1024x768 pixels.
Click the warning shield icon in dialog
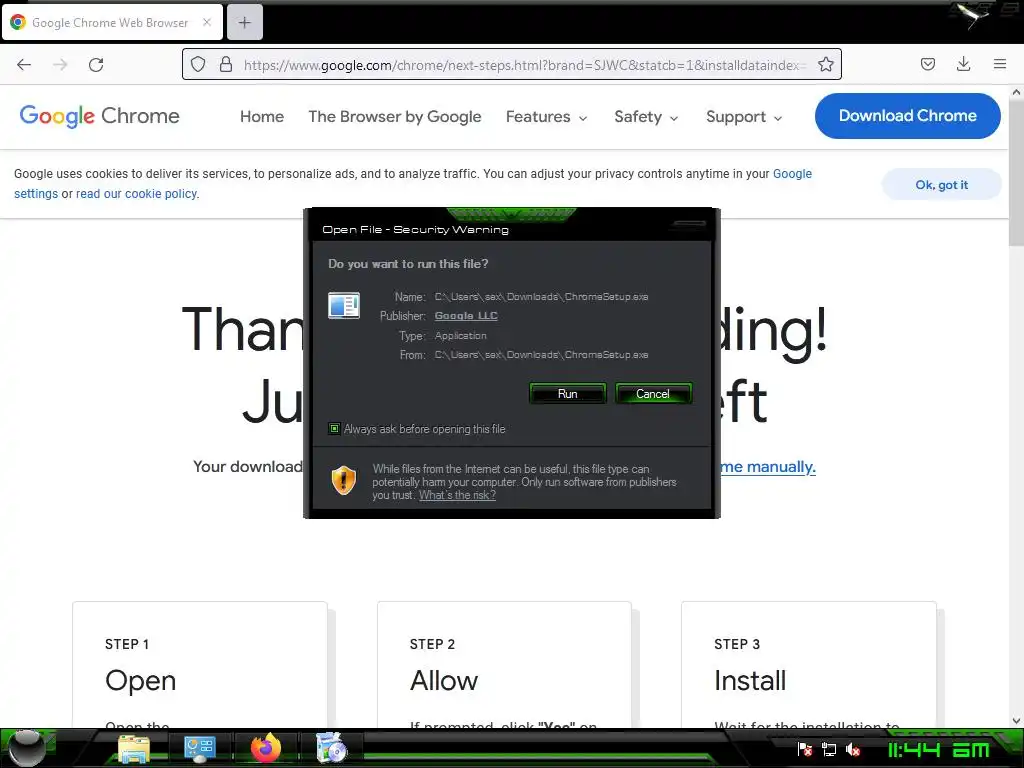(x=344, y=481)
